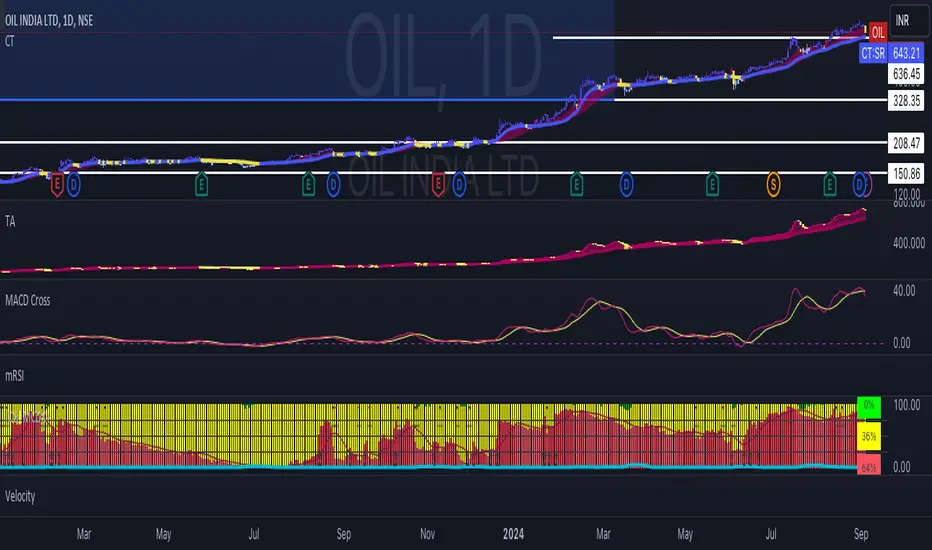This screenshot has height=550, width=932.
Task: Click the 40.00 value on the MACD scale
Action: coord(904,291)
